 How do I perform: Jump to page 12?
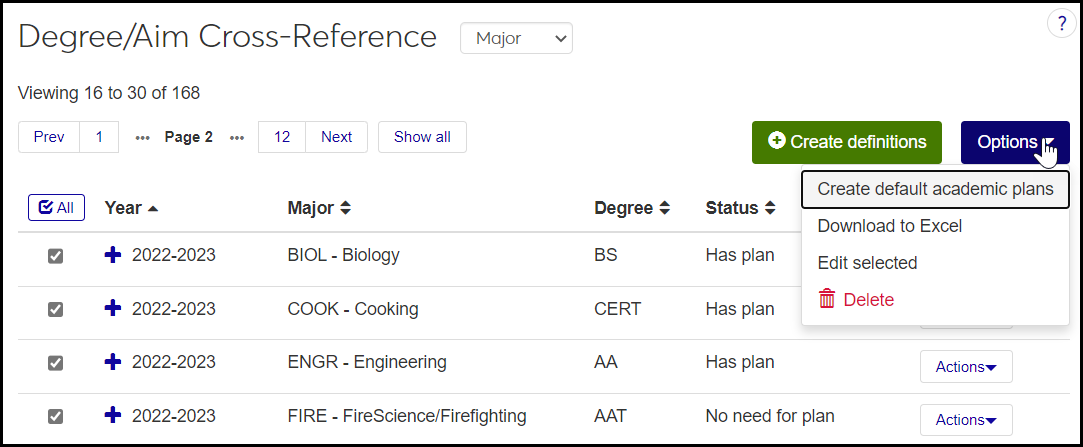click(282, 137)
